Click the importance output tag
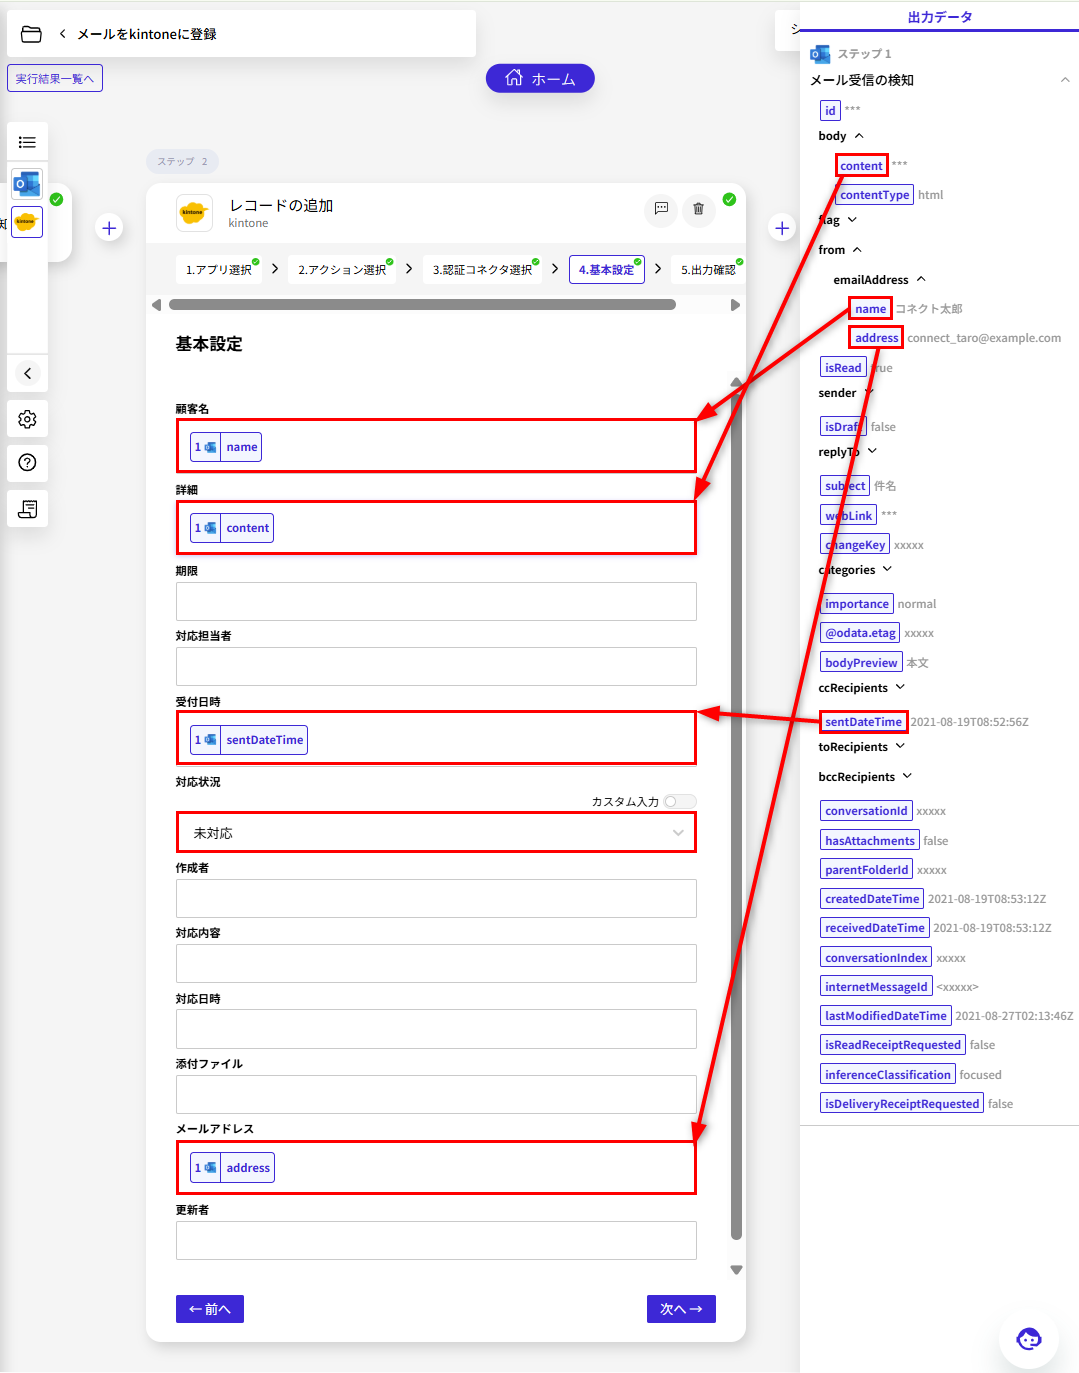The image size is (1079, 1373). tap(857, 604)
